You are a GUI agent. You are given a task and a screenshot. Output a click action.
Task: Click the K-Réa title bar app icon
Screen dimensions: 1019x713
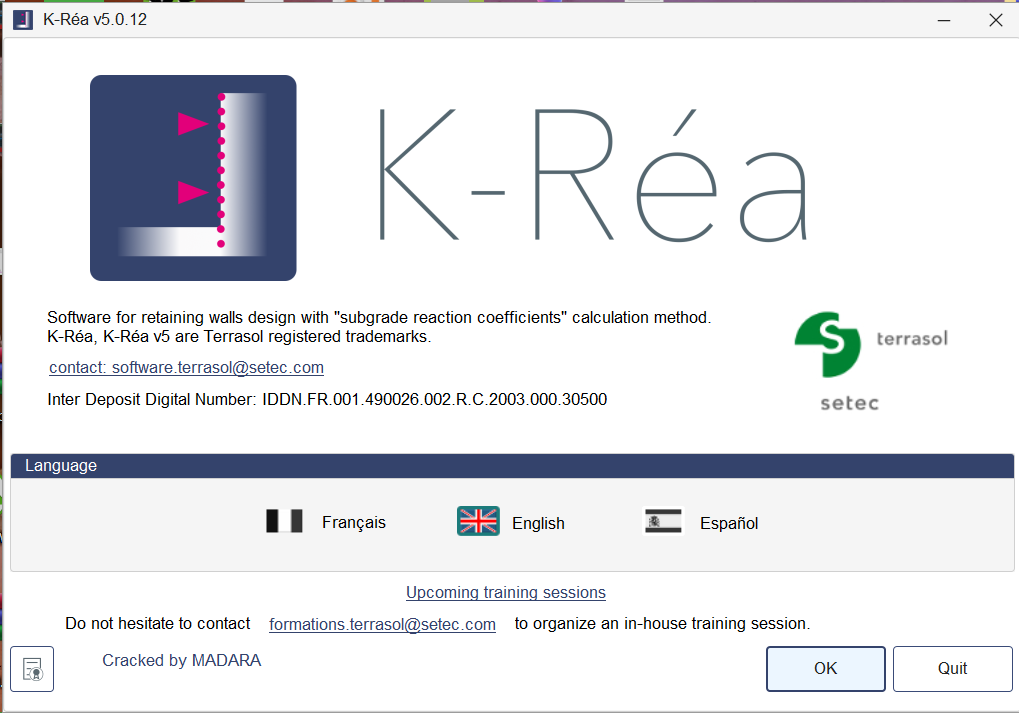point(23,19)
